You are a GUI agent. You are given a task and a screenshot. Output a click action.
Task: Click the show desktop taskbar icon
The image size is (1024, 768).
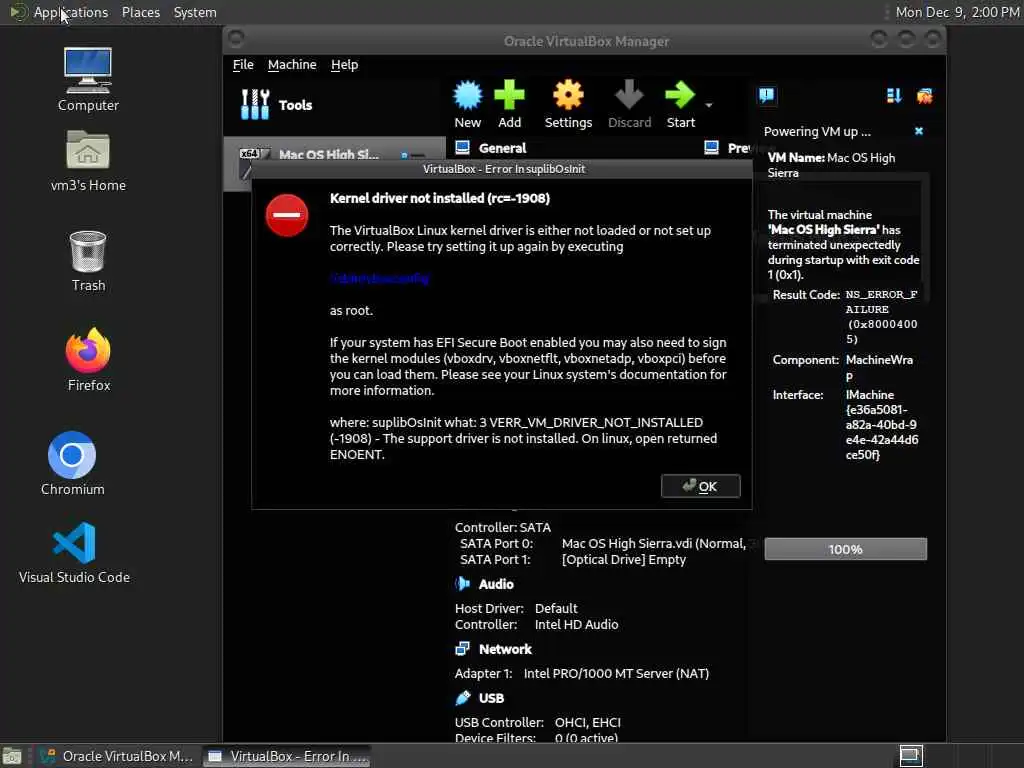coord(12,756)
